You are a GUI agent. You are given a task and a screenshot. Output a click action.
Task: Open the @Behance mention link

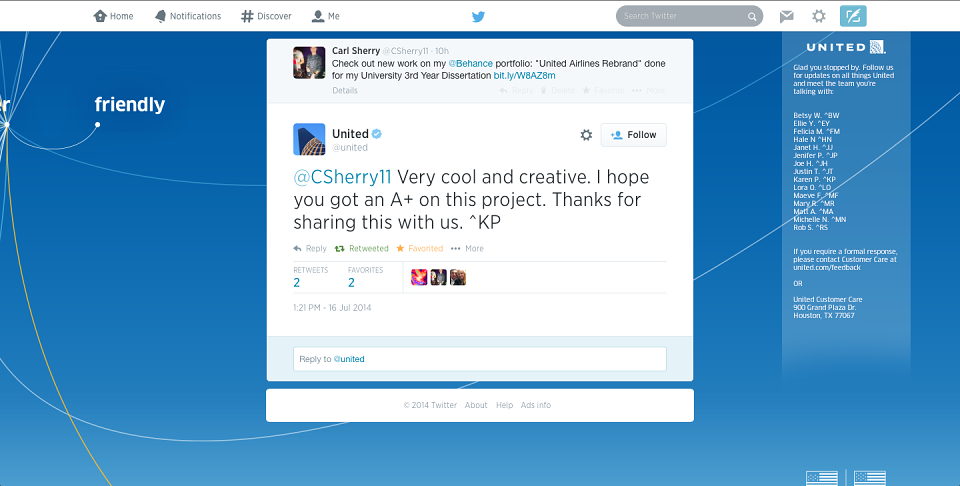470,64
